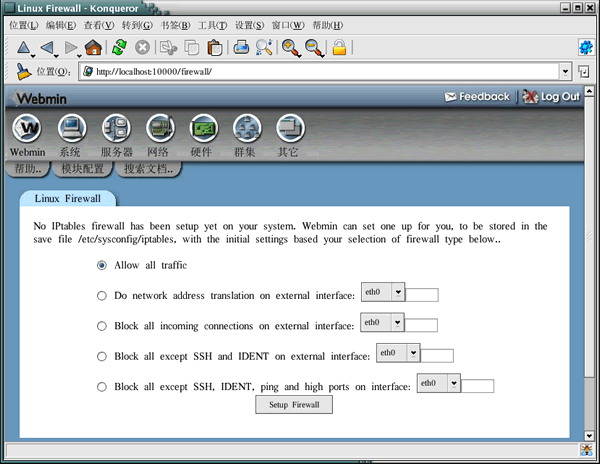Open the 搜索文档.. search docs tab
Screen dimensions: 600x464
pos(148,169)
